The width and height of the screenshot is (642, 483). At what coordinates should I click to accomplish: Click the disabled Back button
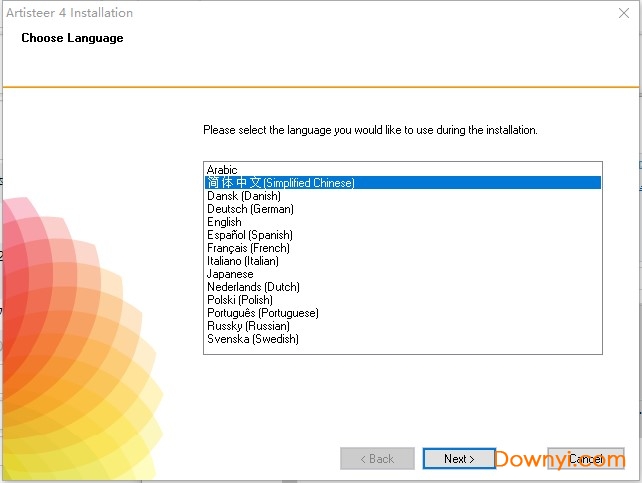377,459
